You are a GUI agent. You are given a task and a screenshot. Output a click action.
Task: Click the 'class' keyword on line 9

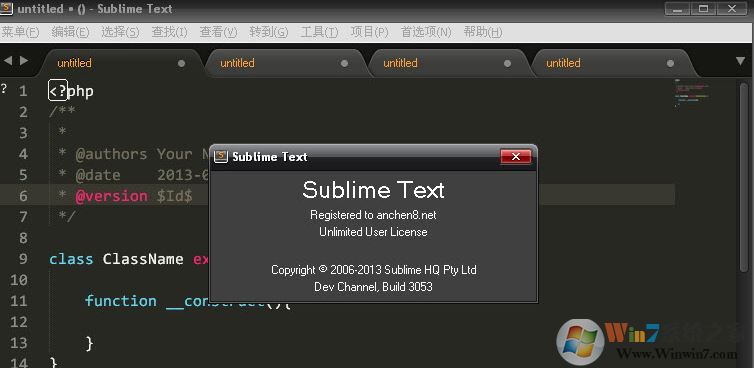click(x=71, y=259)
